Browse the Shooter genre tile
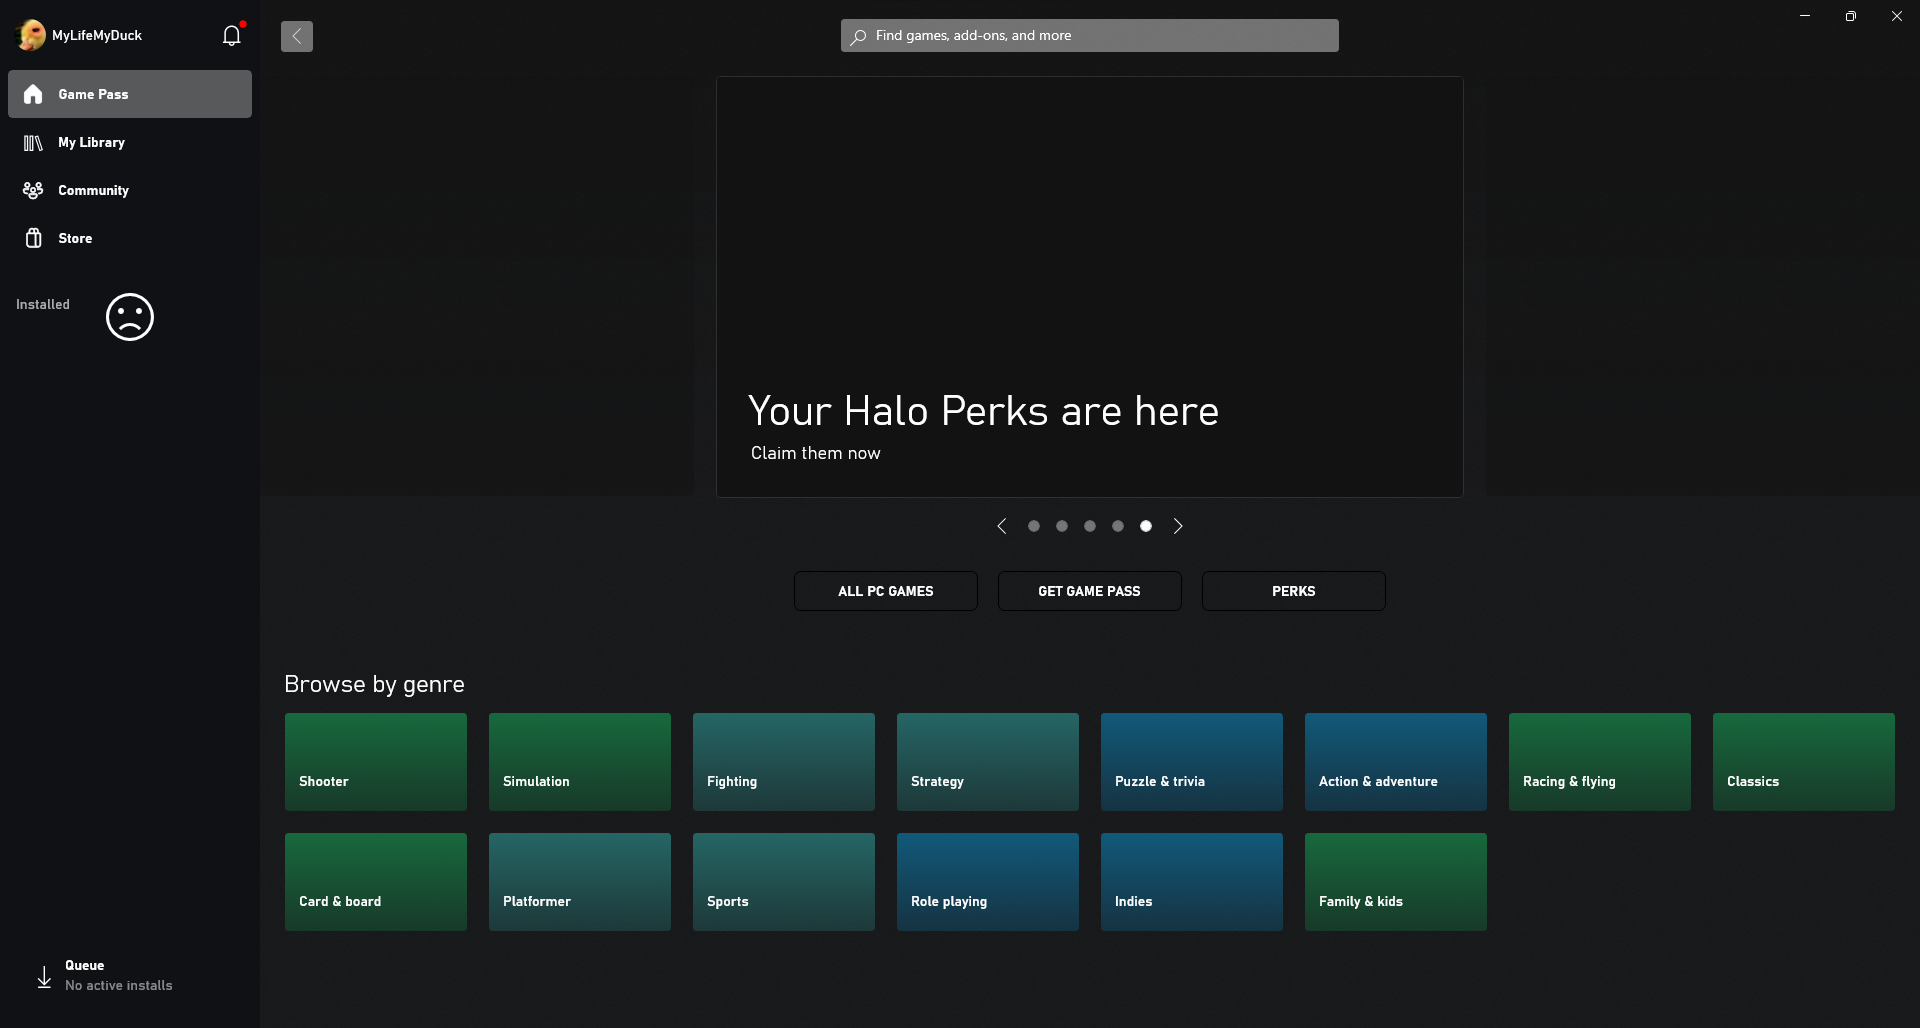The height and width of the screenshot is (1028, 1920). [376, 762]
